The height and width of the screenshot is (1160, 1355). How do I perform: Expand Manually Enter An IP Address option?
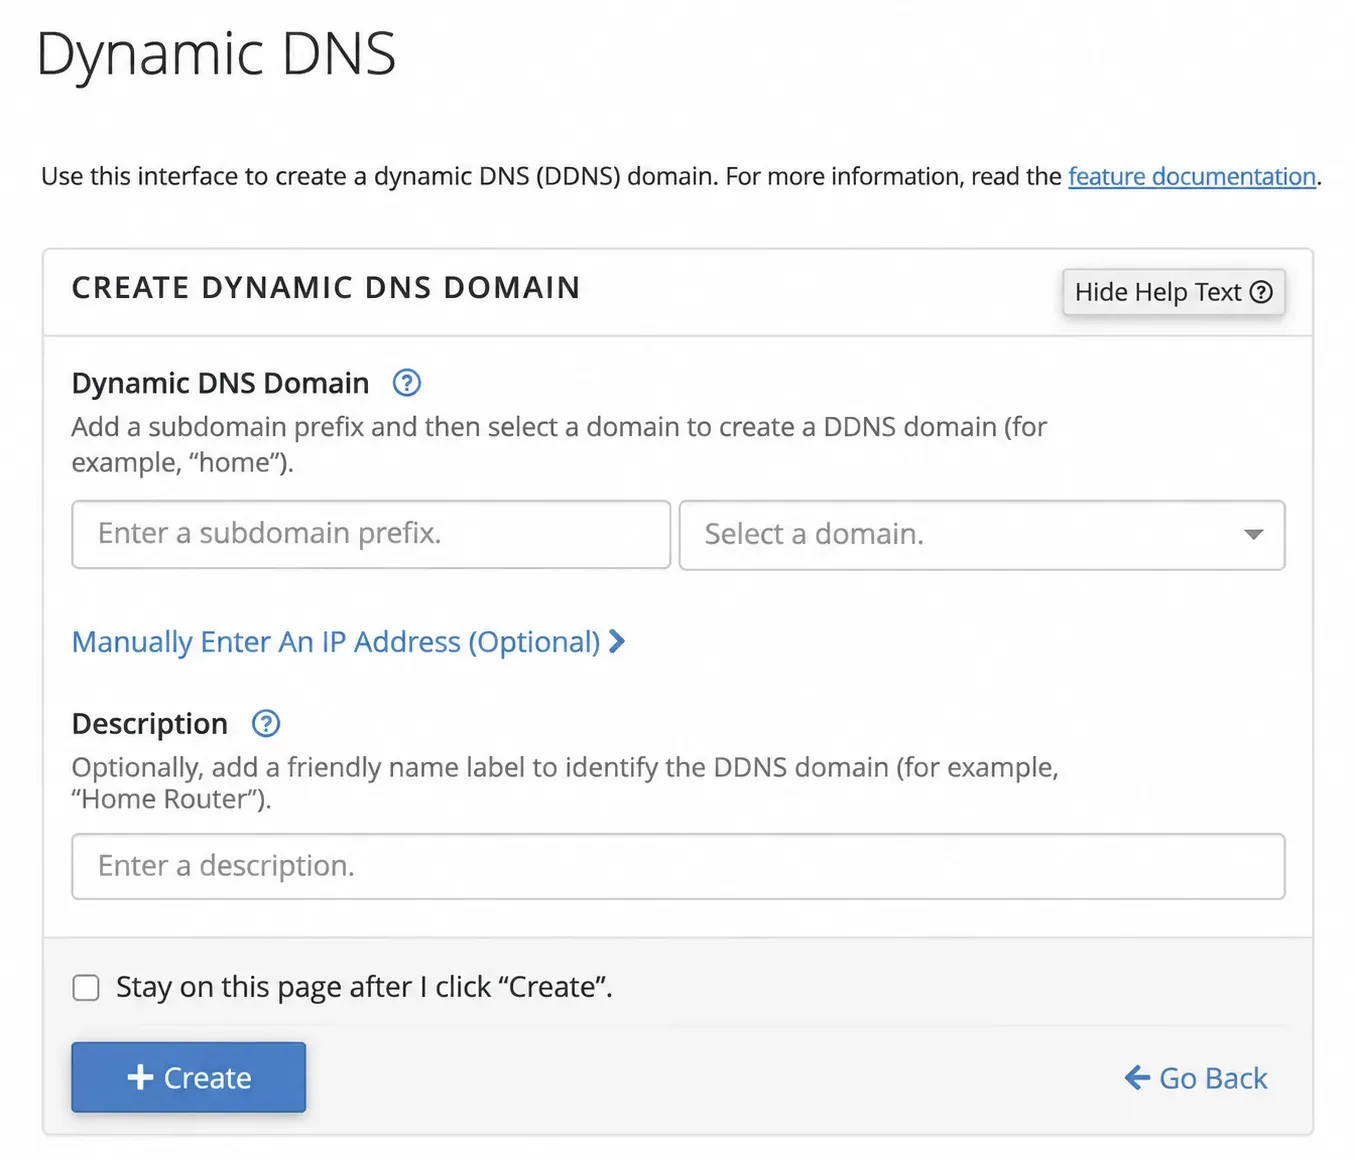[348, 642]
